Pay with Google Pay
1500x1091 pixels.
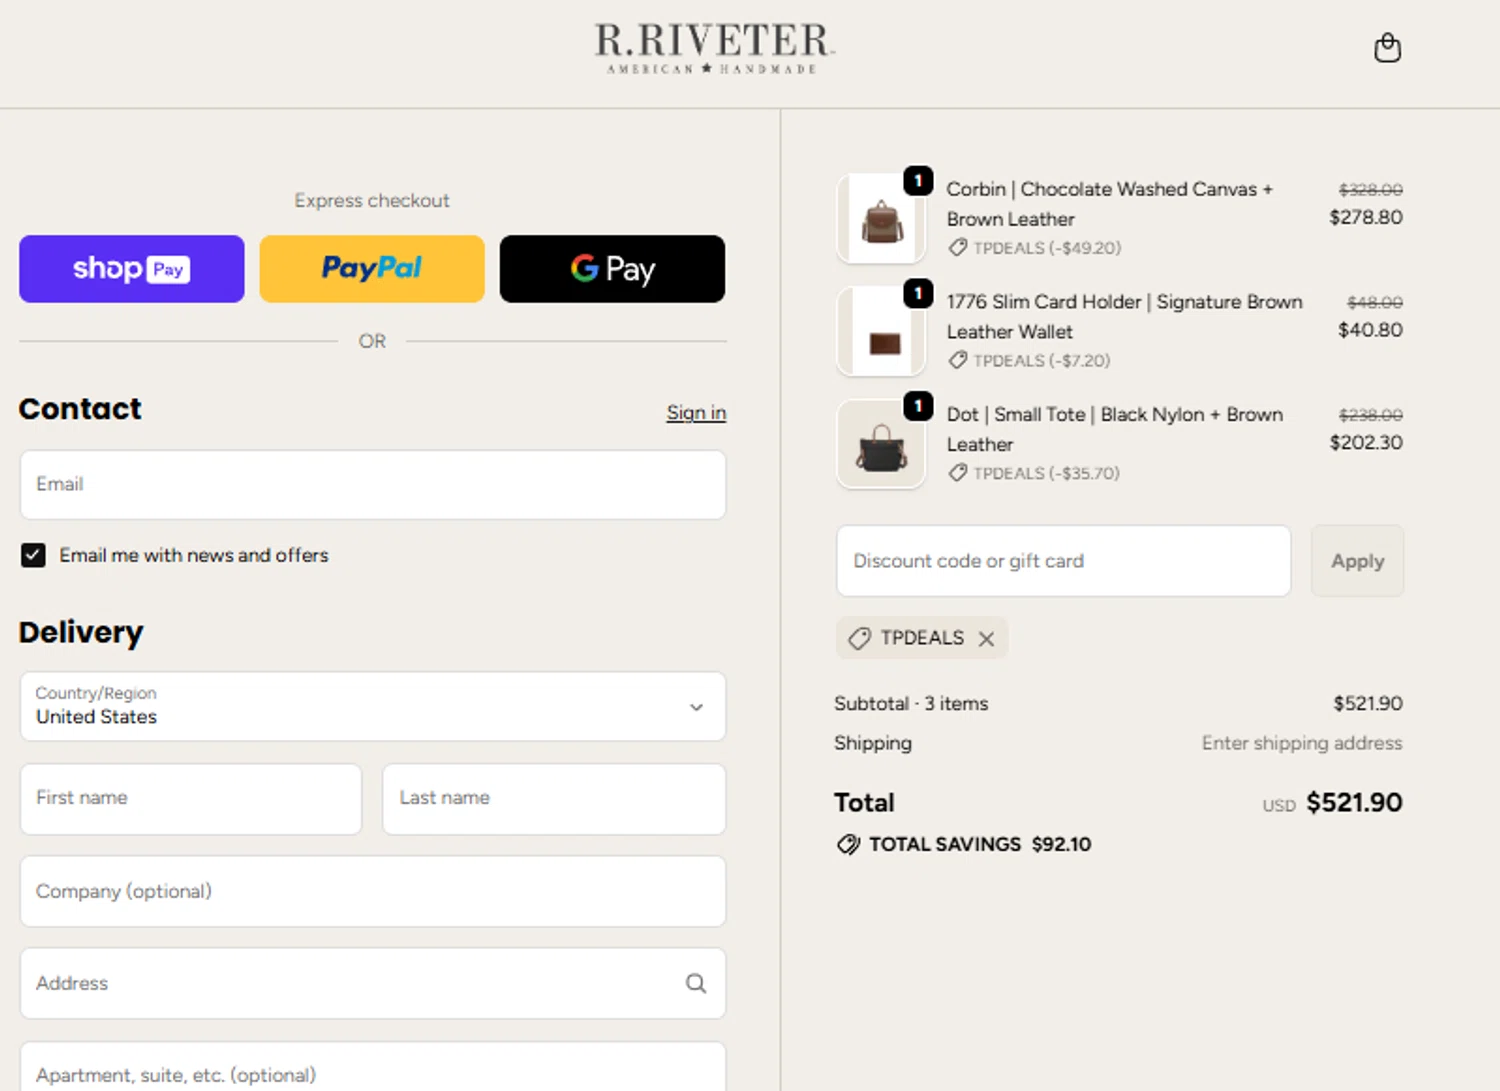(x=612, y=269)
